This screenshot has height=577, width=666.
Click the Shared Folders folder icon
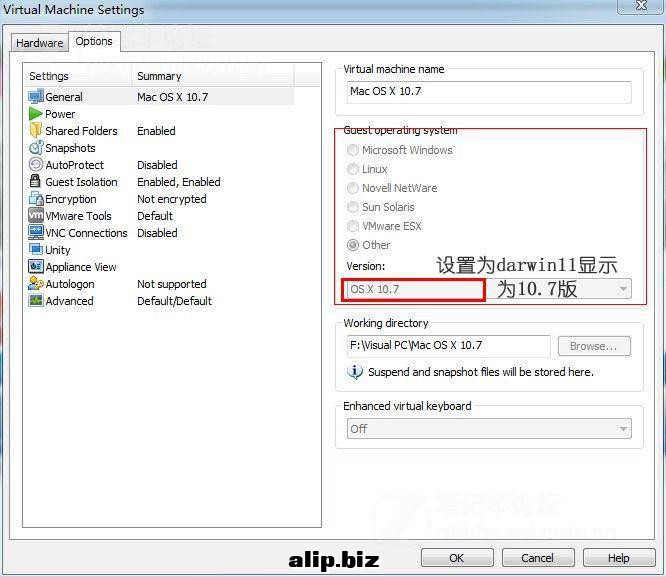[36, 130]
